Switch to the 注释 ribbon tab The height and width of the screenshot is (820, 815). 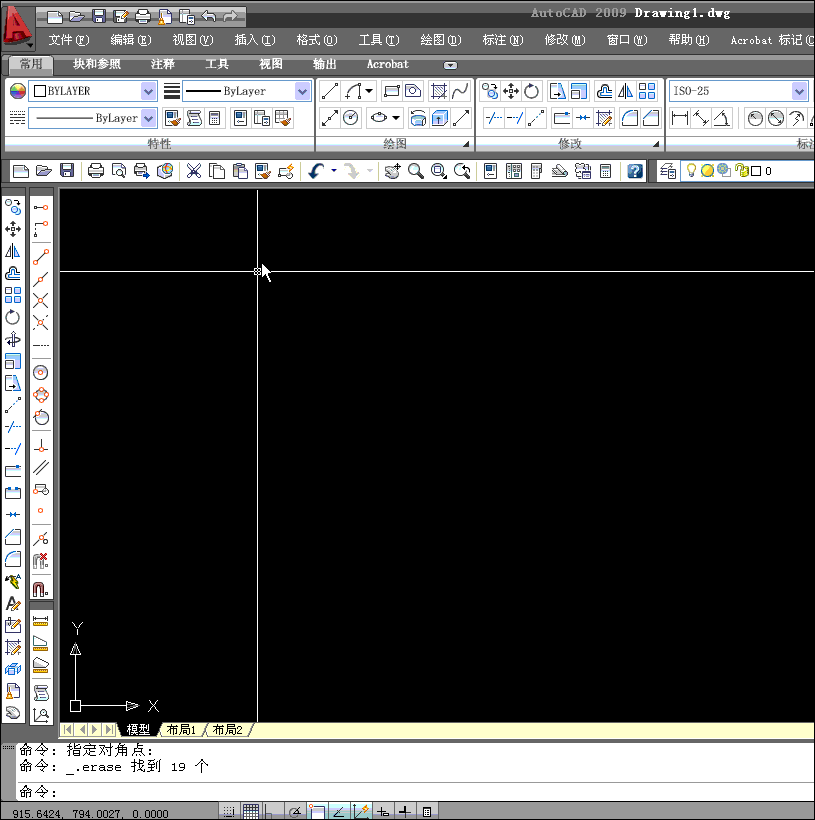click(x=162, y=64)
